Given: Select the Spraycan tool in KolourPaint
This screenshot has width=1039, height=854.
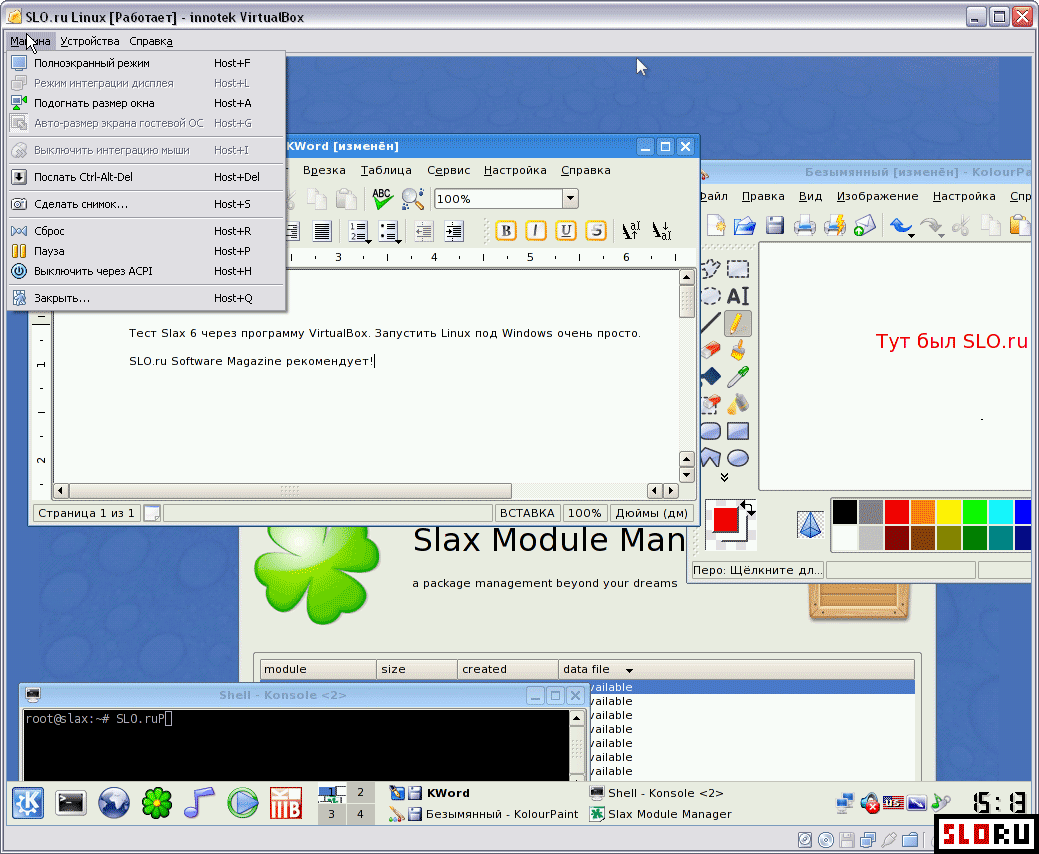Looking at the screenshot, I should point(738,403).
